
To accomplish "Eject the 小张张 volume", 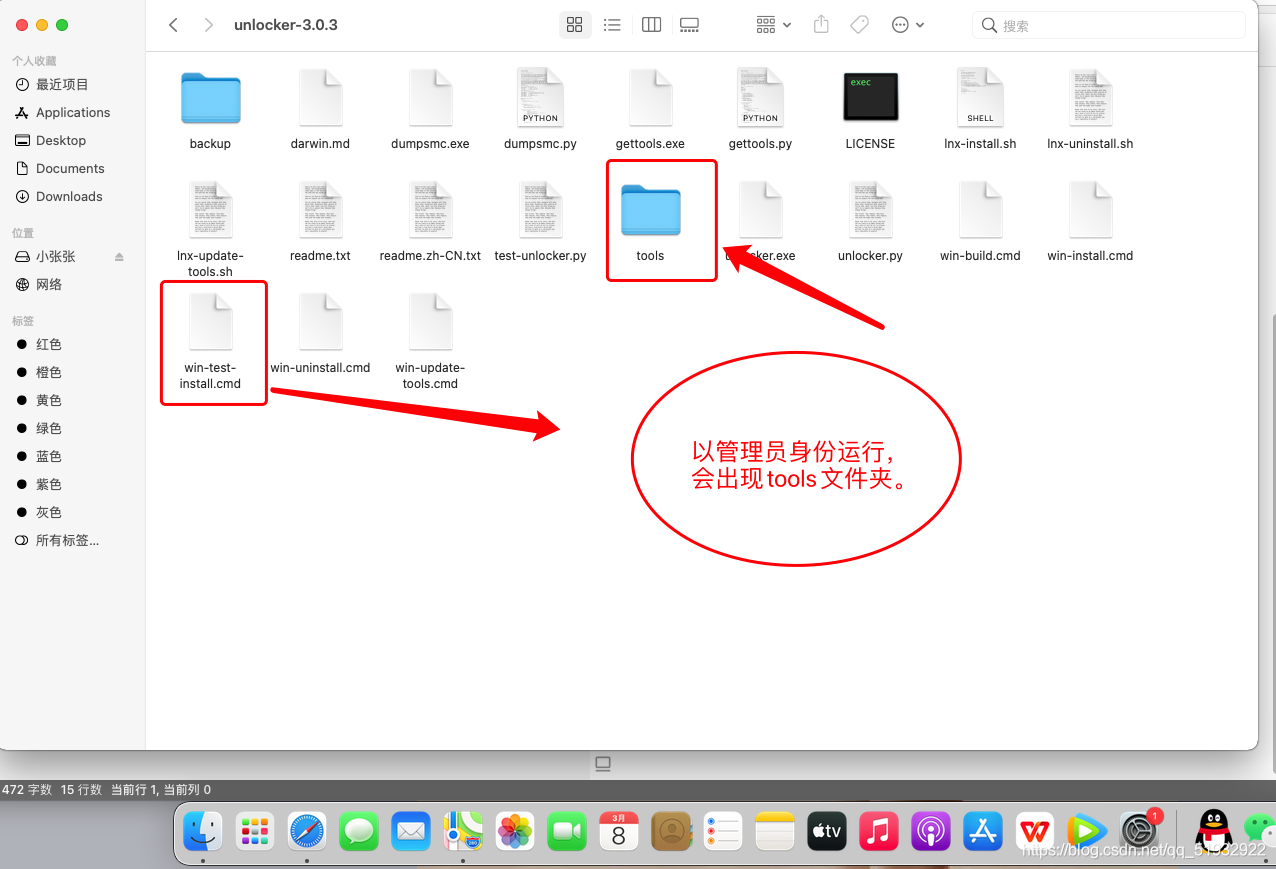I will tap(119, 257).
